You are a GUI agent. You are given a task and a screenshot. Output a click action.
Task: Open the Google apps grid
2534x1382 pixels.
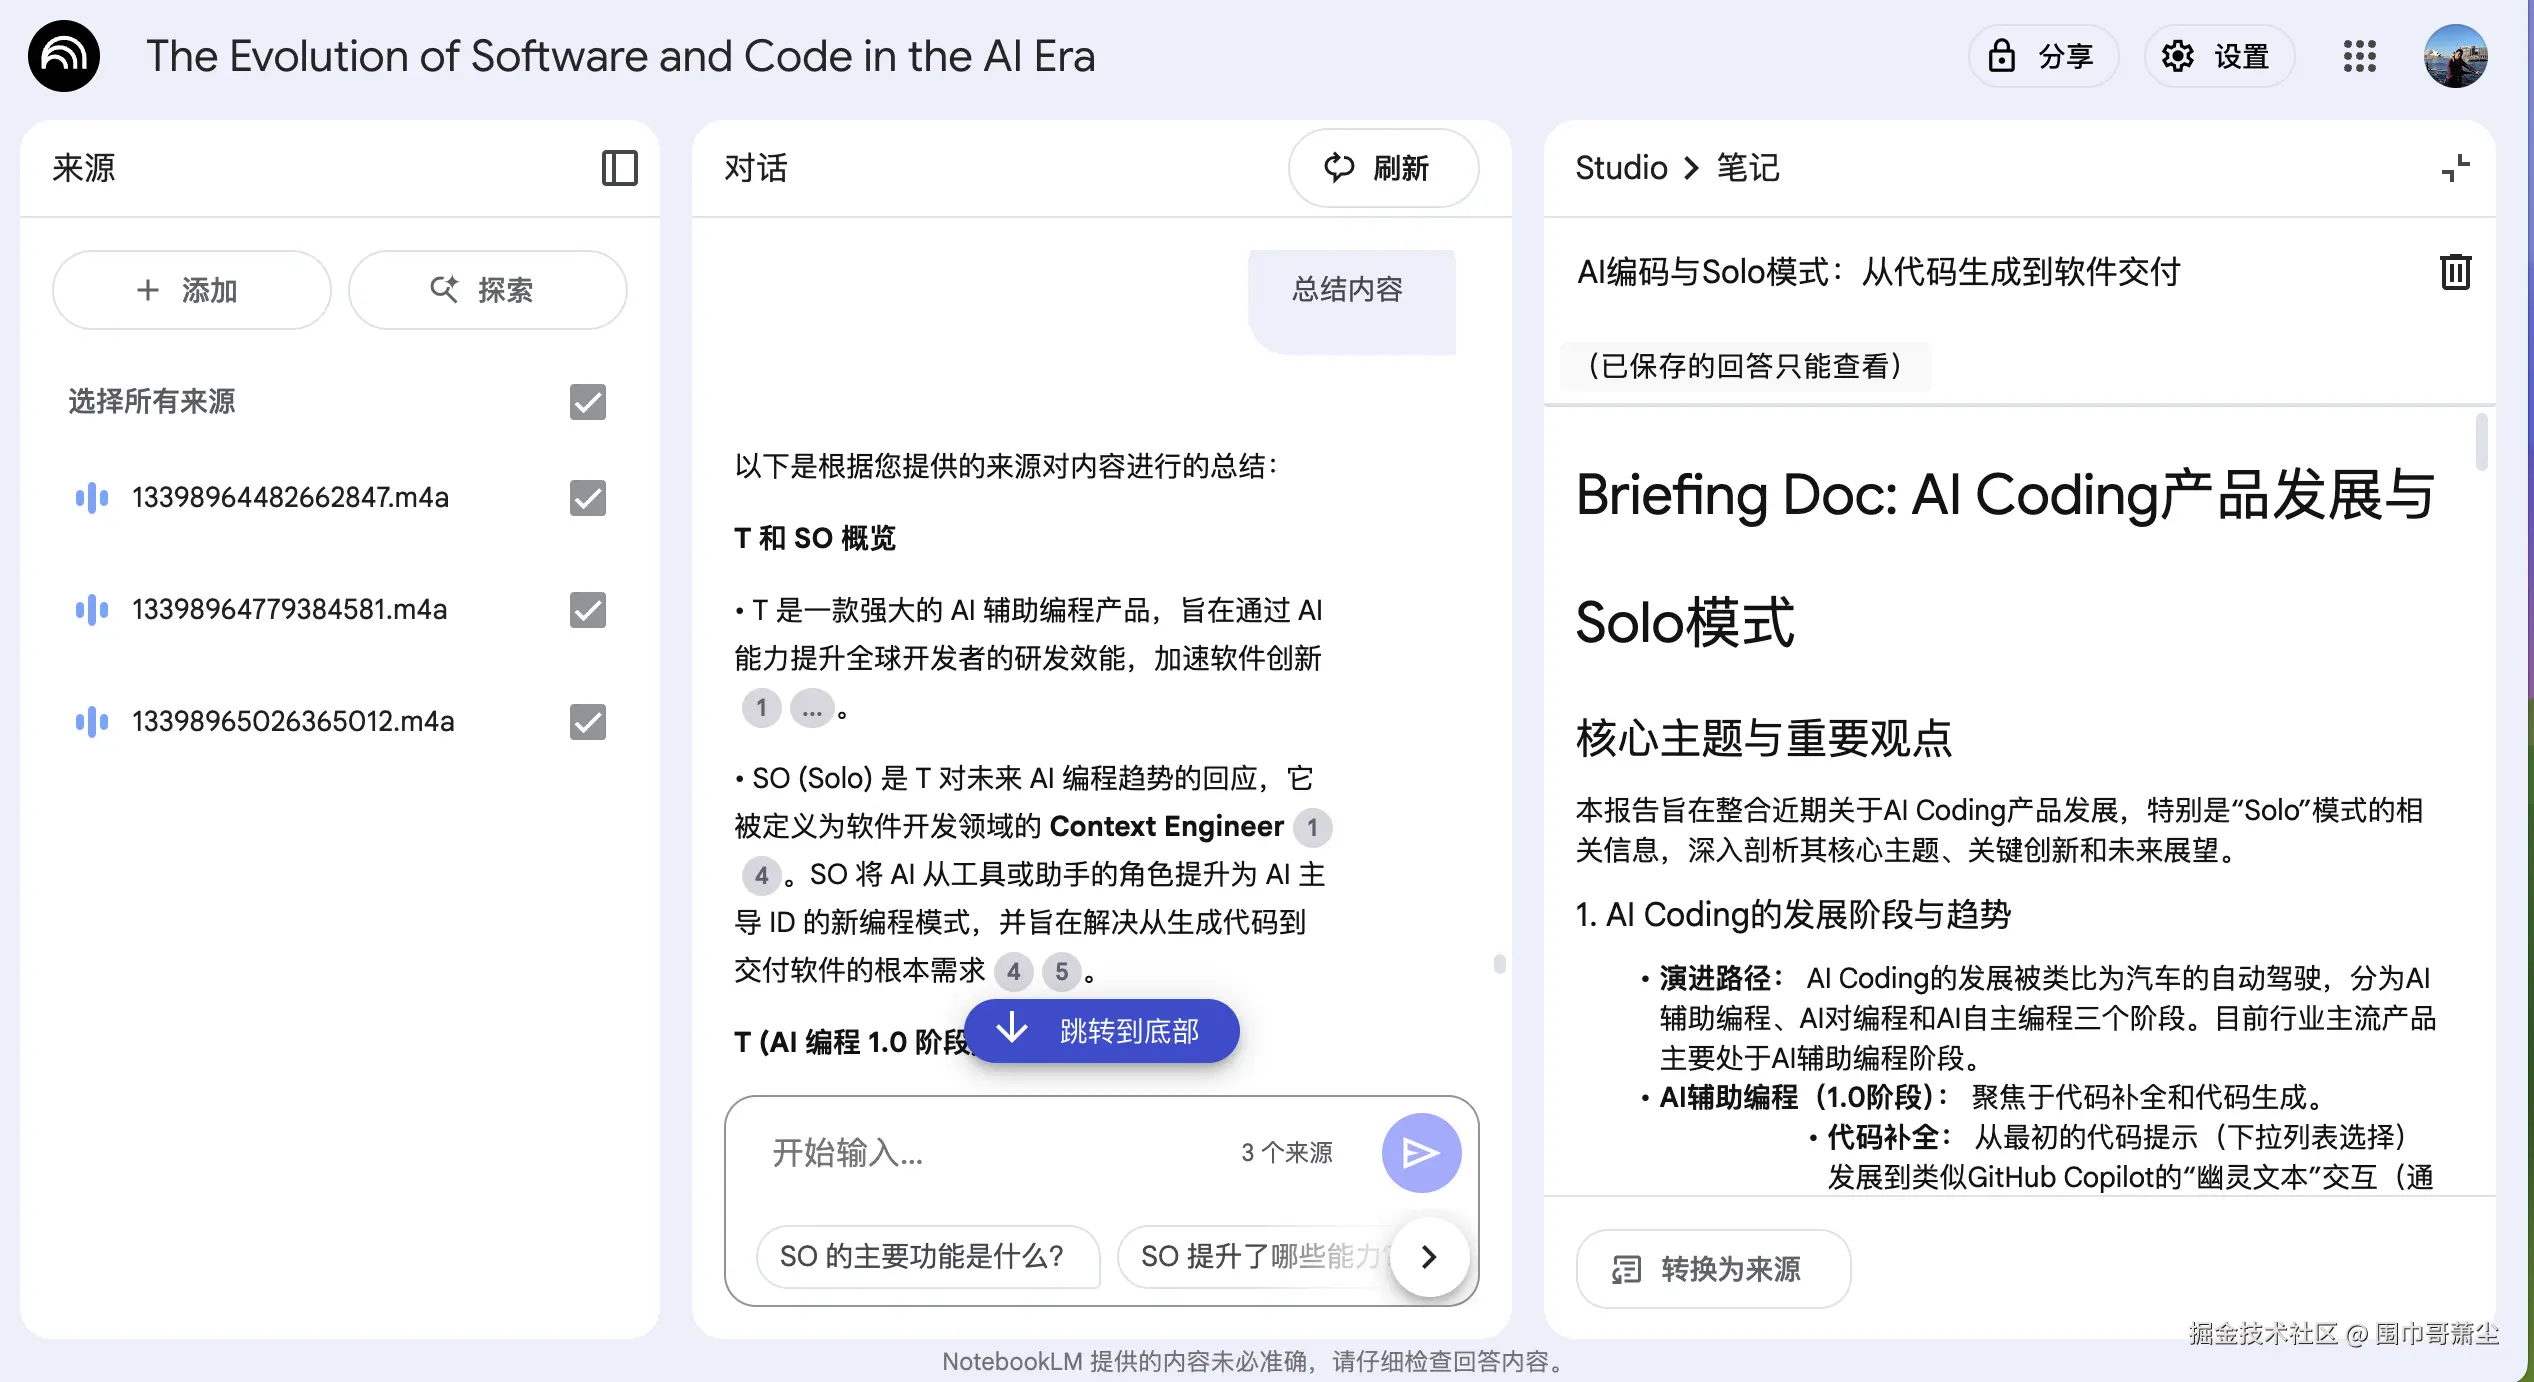click(x=2359, y=57)
